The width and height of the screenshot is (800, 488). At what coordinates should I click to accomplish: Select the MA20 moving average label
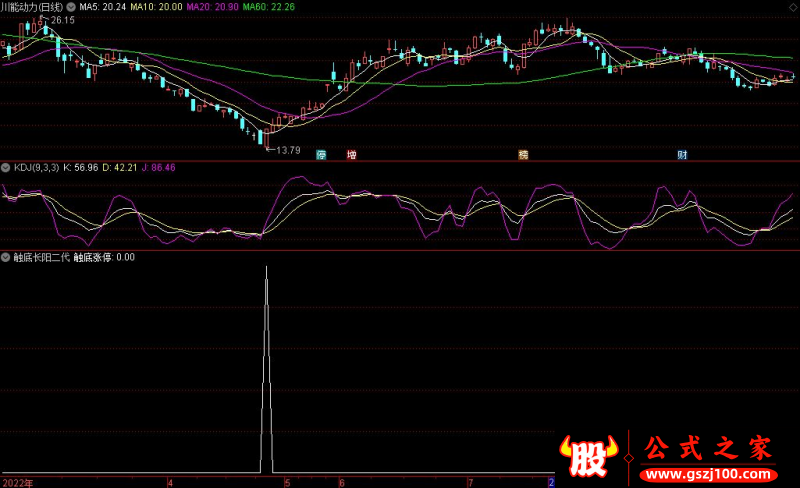tap(217, 5)
